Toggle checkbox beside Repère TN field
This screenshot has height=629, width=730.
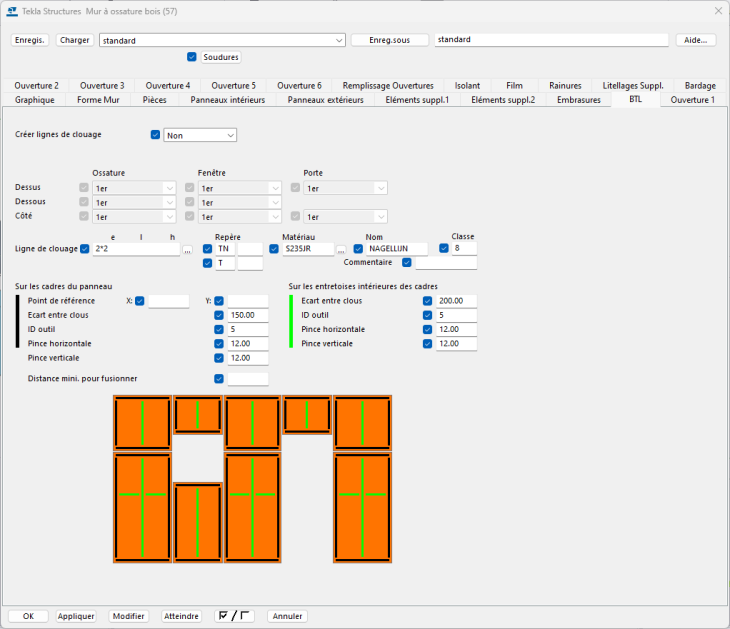[208, 249]
